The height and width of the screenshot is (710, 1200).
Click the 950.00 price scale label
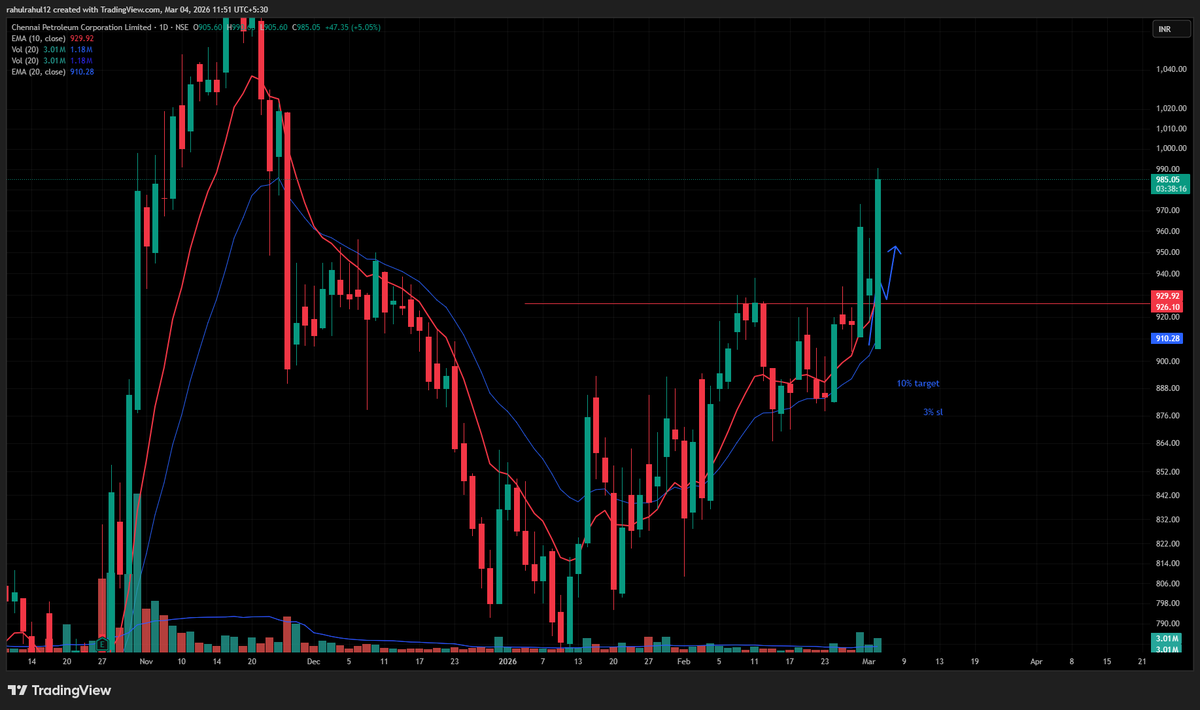click(x=1168, y=252)
